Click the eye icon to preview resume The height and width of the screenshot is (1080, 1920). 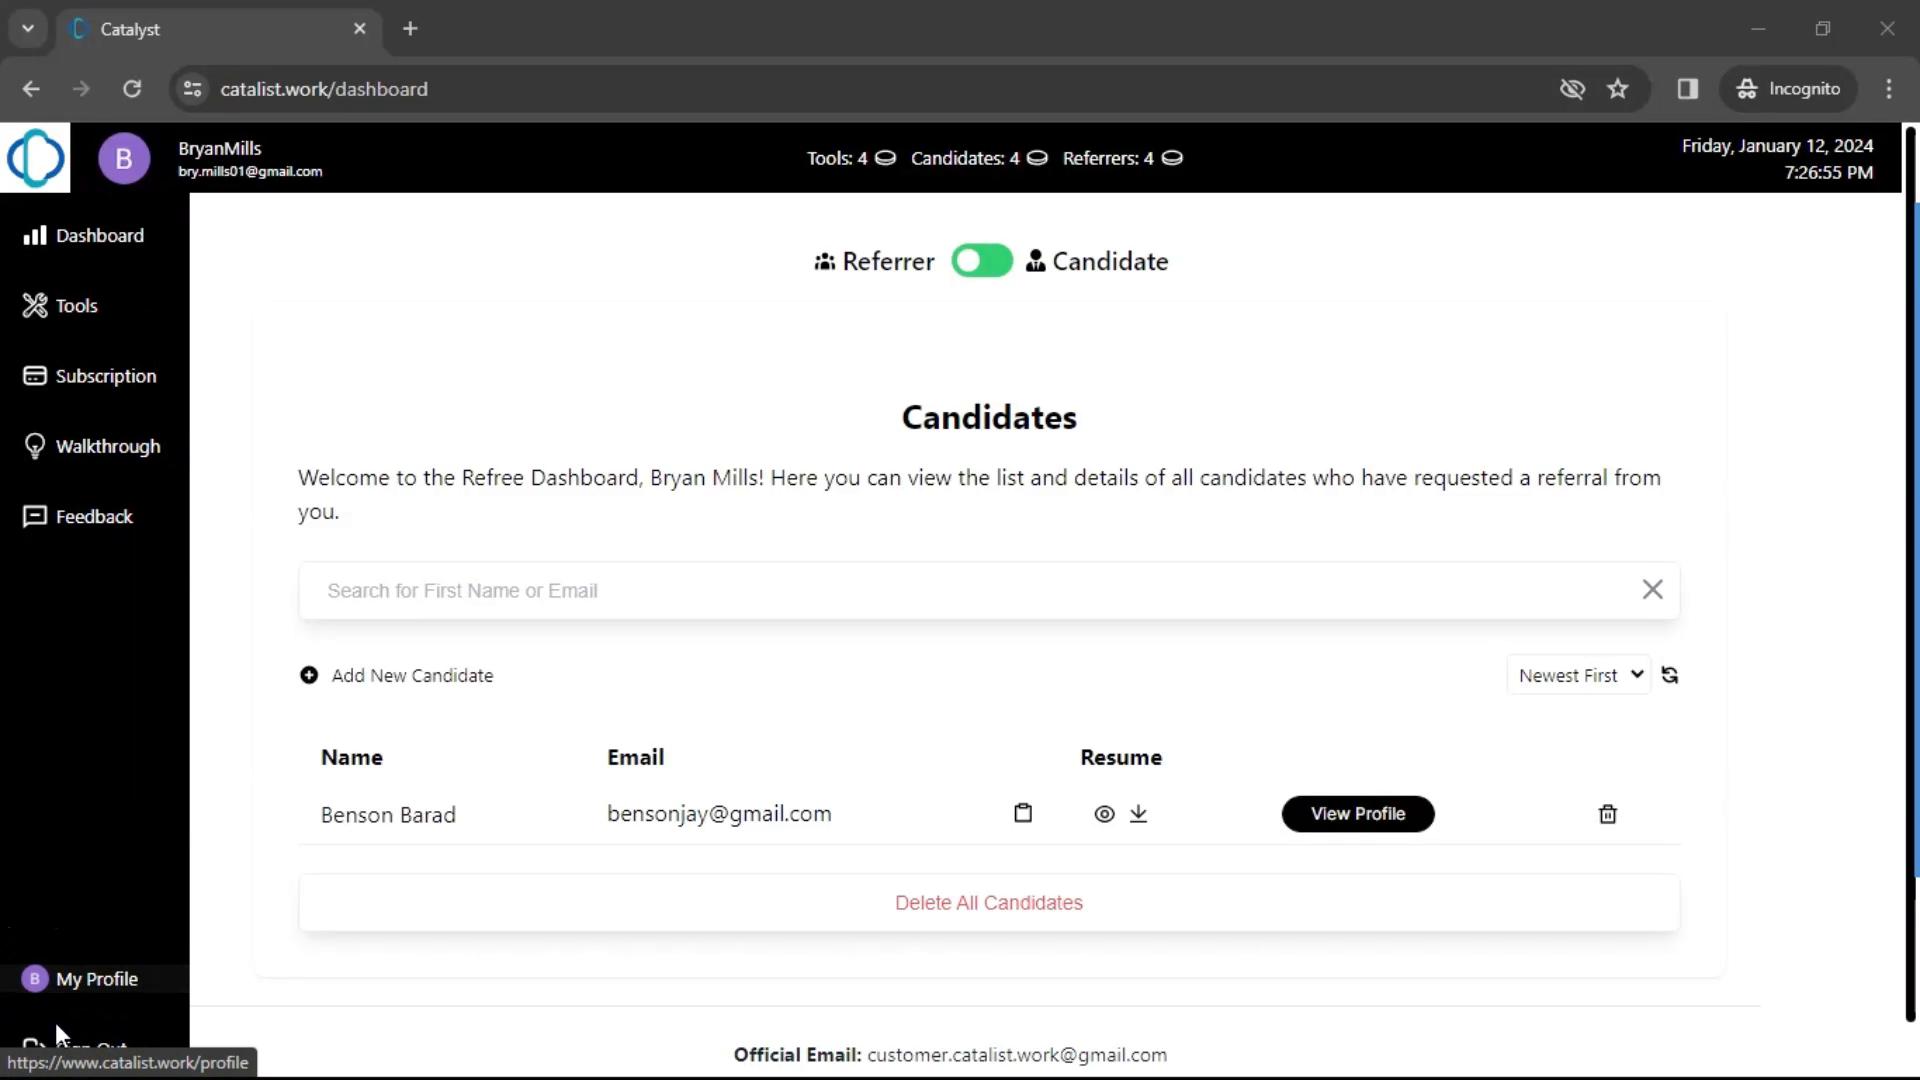(1104, 812)
